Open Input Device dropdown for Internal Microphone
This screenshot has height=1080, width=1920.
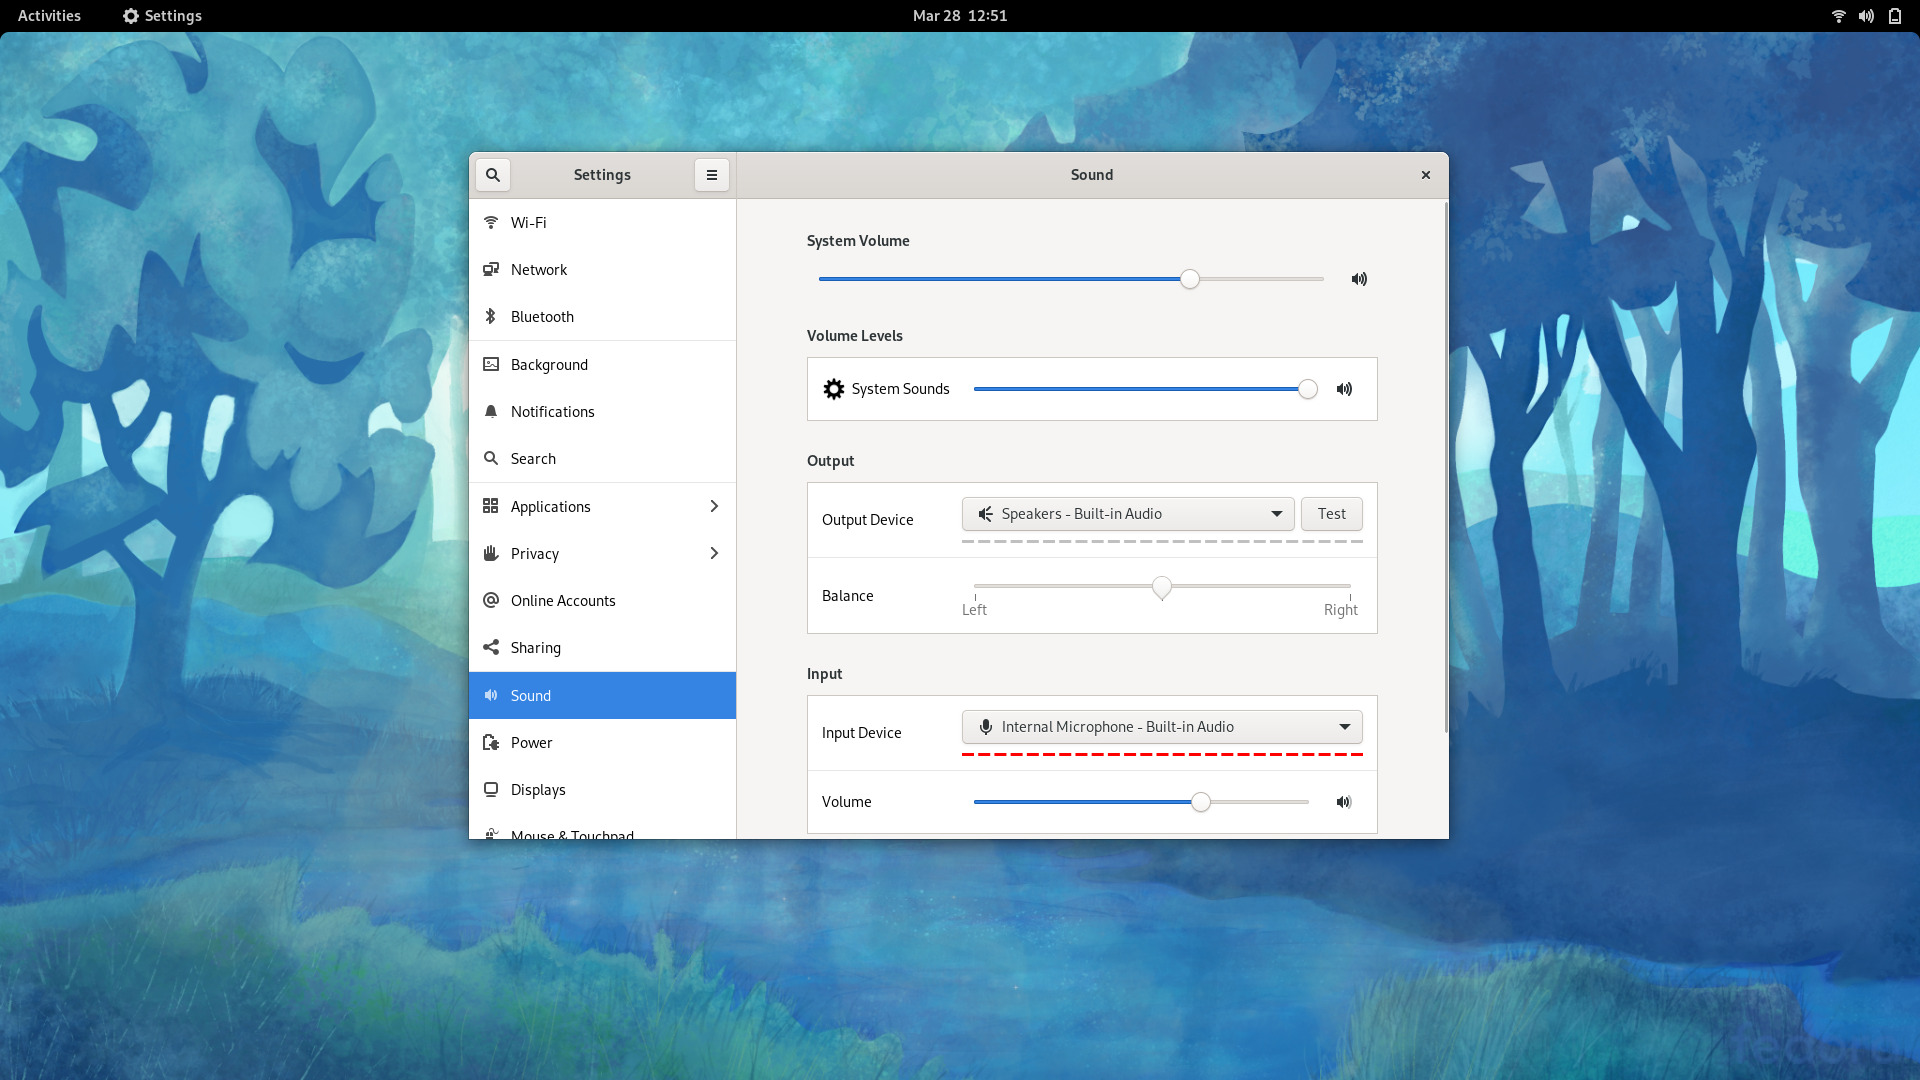click(1162, 727)
